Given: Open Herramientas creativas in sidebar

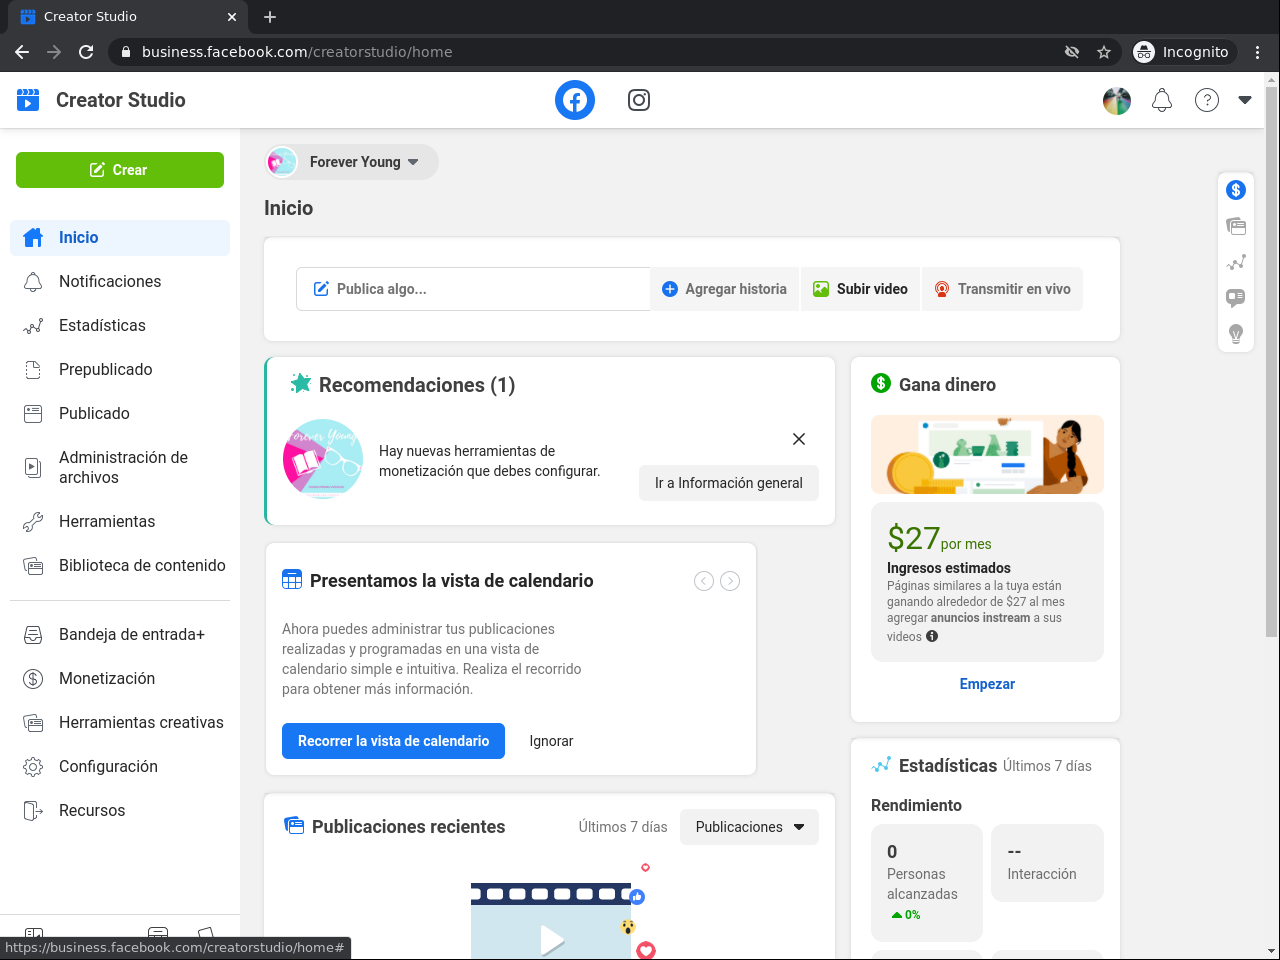Looking at the screenshot, I should [120, 723].
